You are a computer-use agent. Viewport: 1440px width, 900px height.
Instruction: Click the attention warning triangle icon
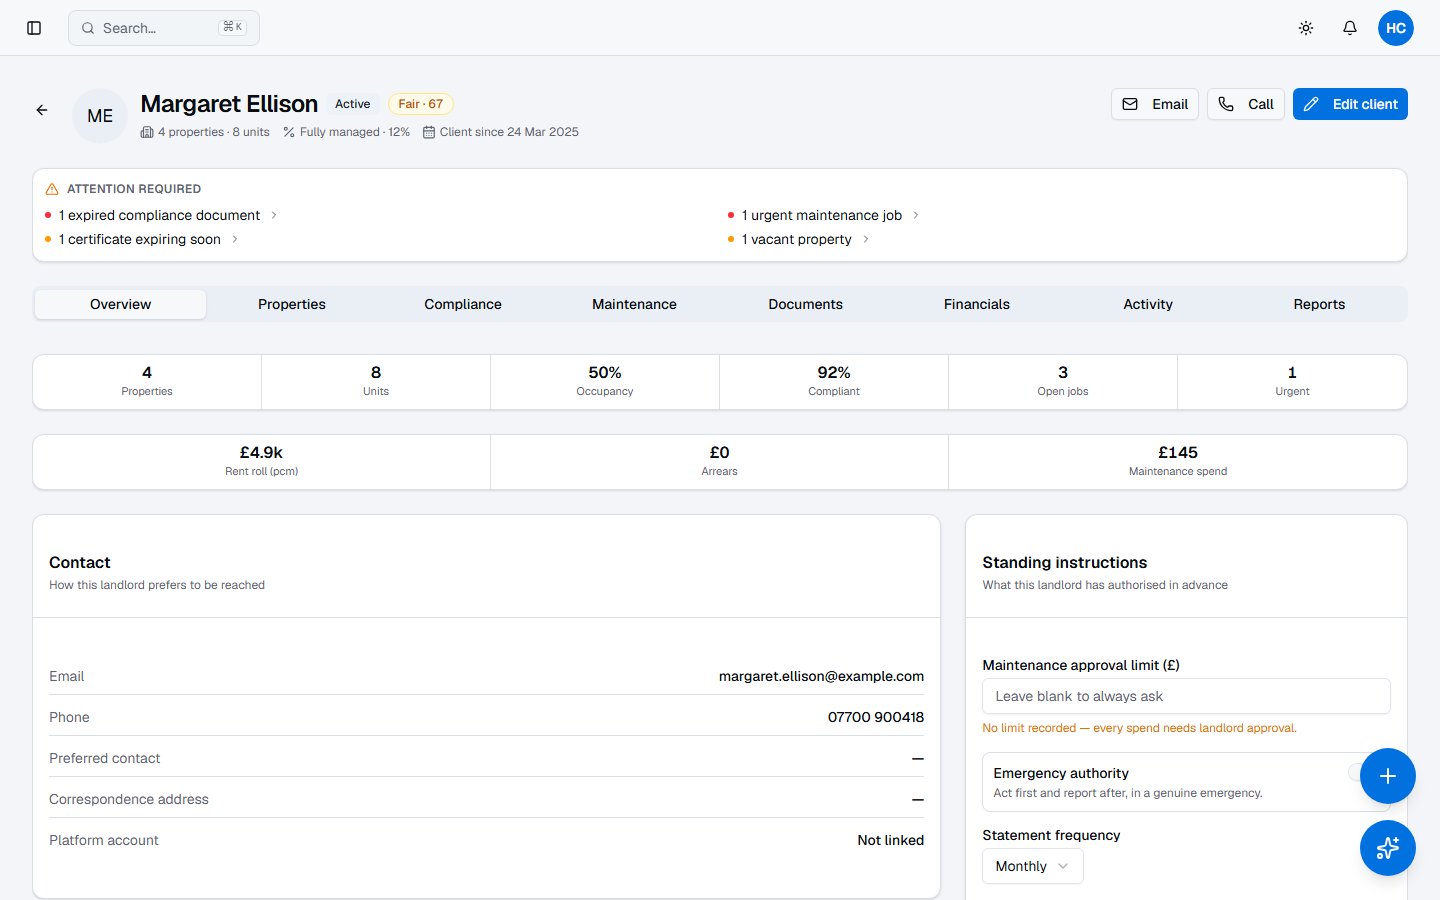[52, 189]
